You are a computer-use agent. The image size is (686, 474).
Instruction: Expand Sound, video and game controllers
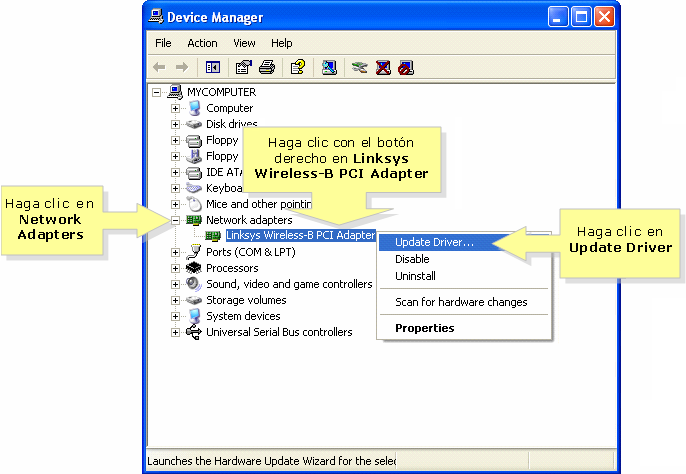175,284
